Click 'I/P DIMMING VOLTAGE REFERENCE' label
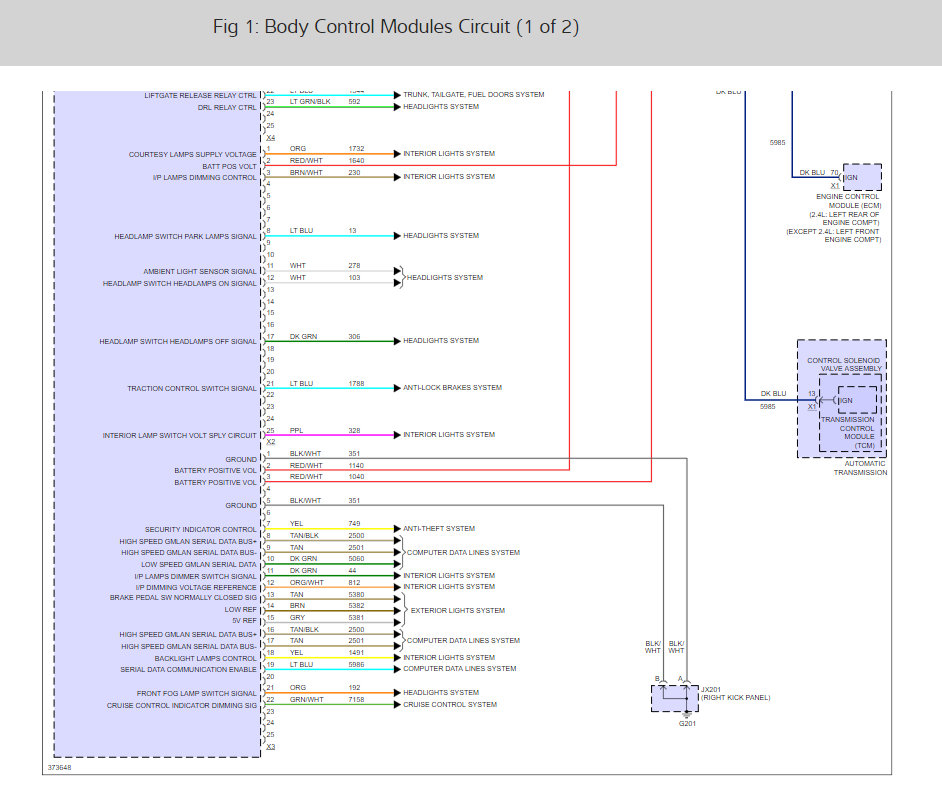This screenshot has height=799, width=942. pos(196,588)
